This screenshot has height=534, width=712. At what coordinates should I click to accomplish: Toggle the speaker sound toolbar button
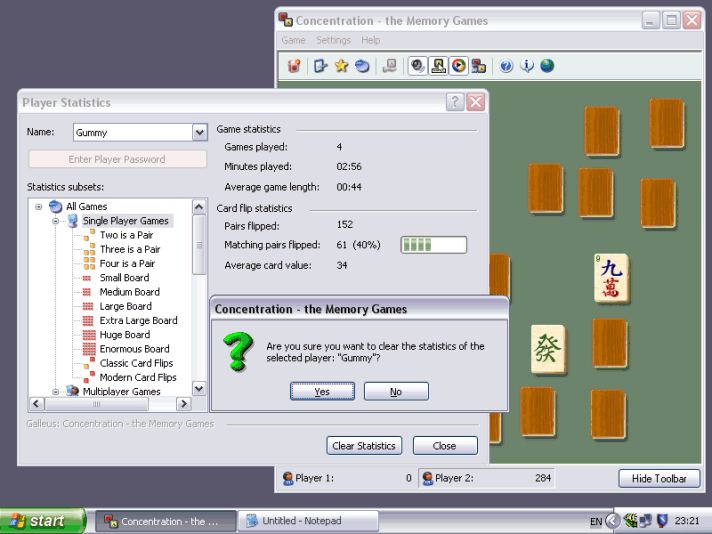tap(417, 66)
